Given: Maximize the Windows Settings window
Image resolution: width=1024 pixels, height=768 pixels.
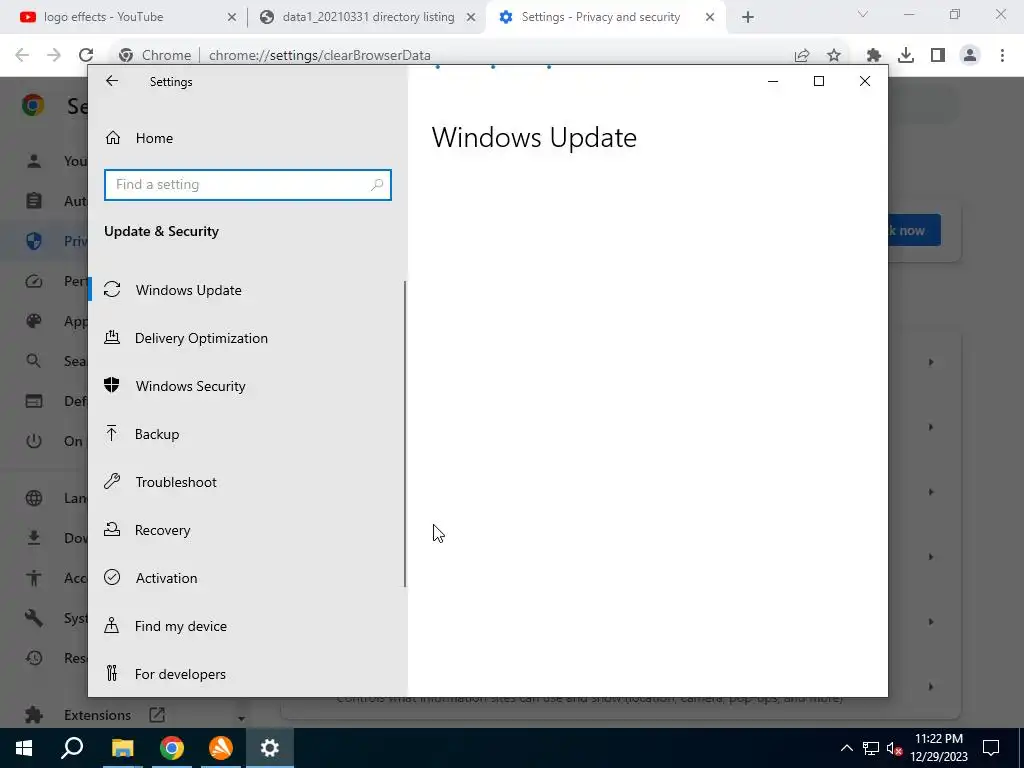Looking at the screenshot, I should (818, 81).
